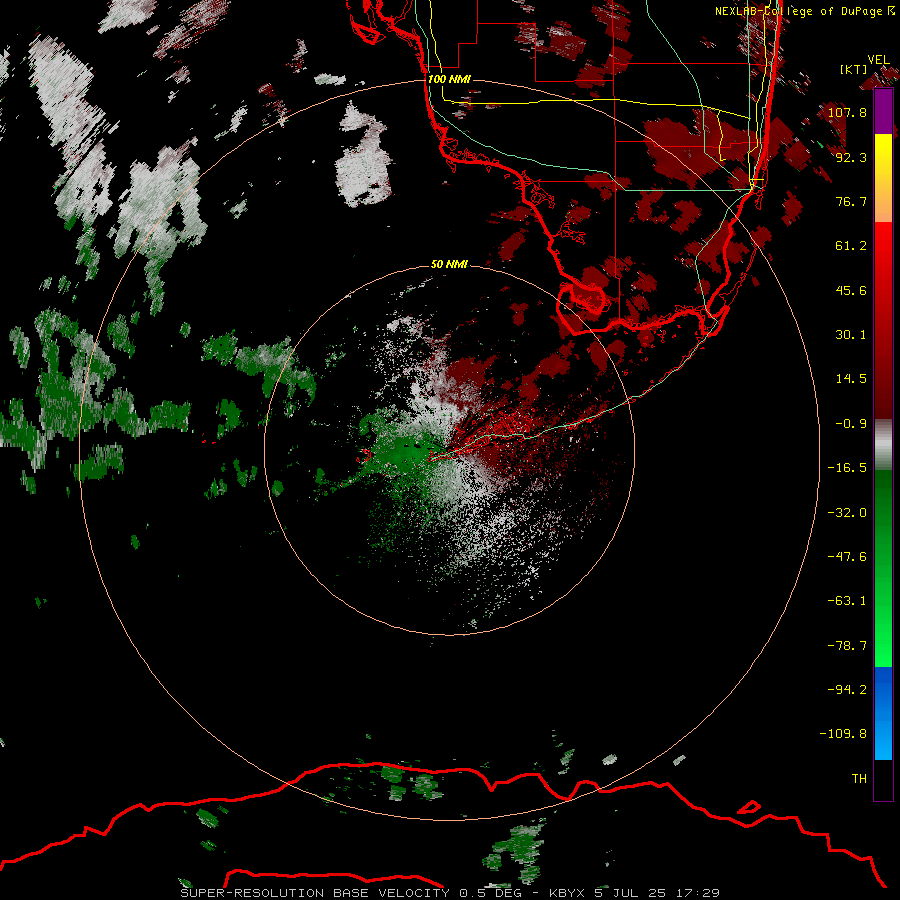Click the -16.5 velocity scale value
Screen dimensions: 900x900
point(847,468)
